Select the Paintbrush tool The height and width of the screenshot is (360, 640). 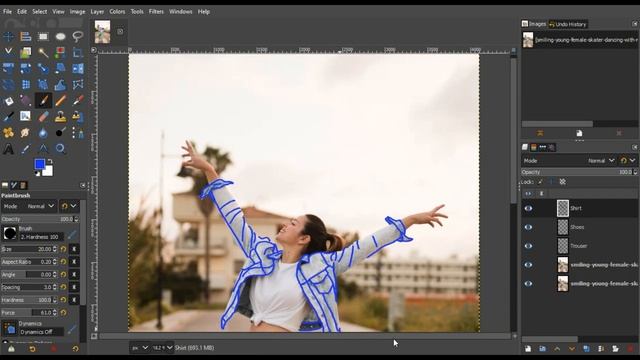click(x=43, y=100)
